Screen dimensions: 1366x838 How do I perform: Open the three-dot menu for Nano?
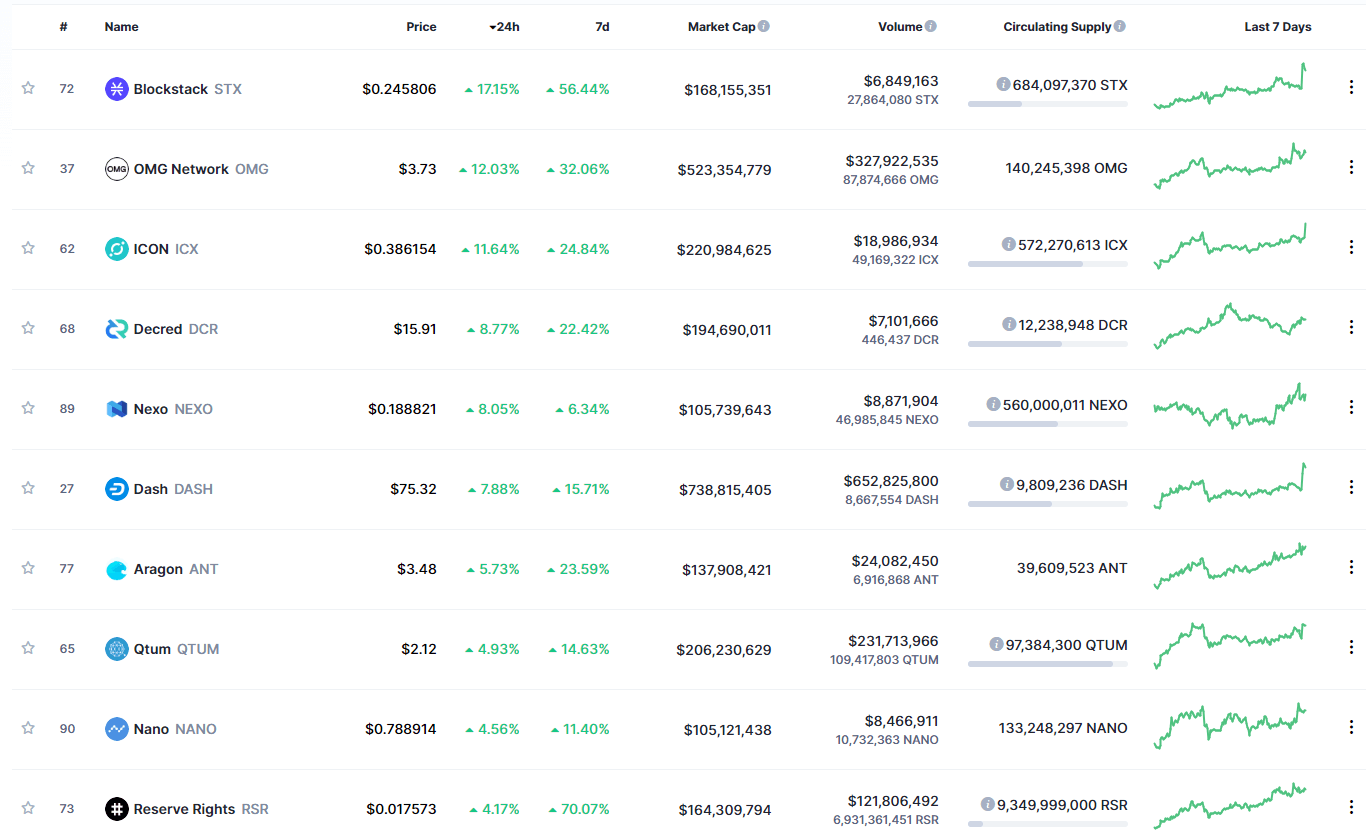[1351, 728]
